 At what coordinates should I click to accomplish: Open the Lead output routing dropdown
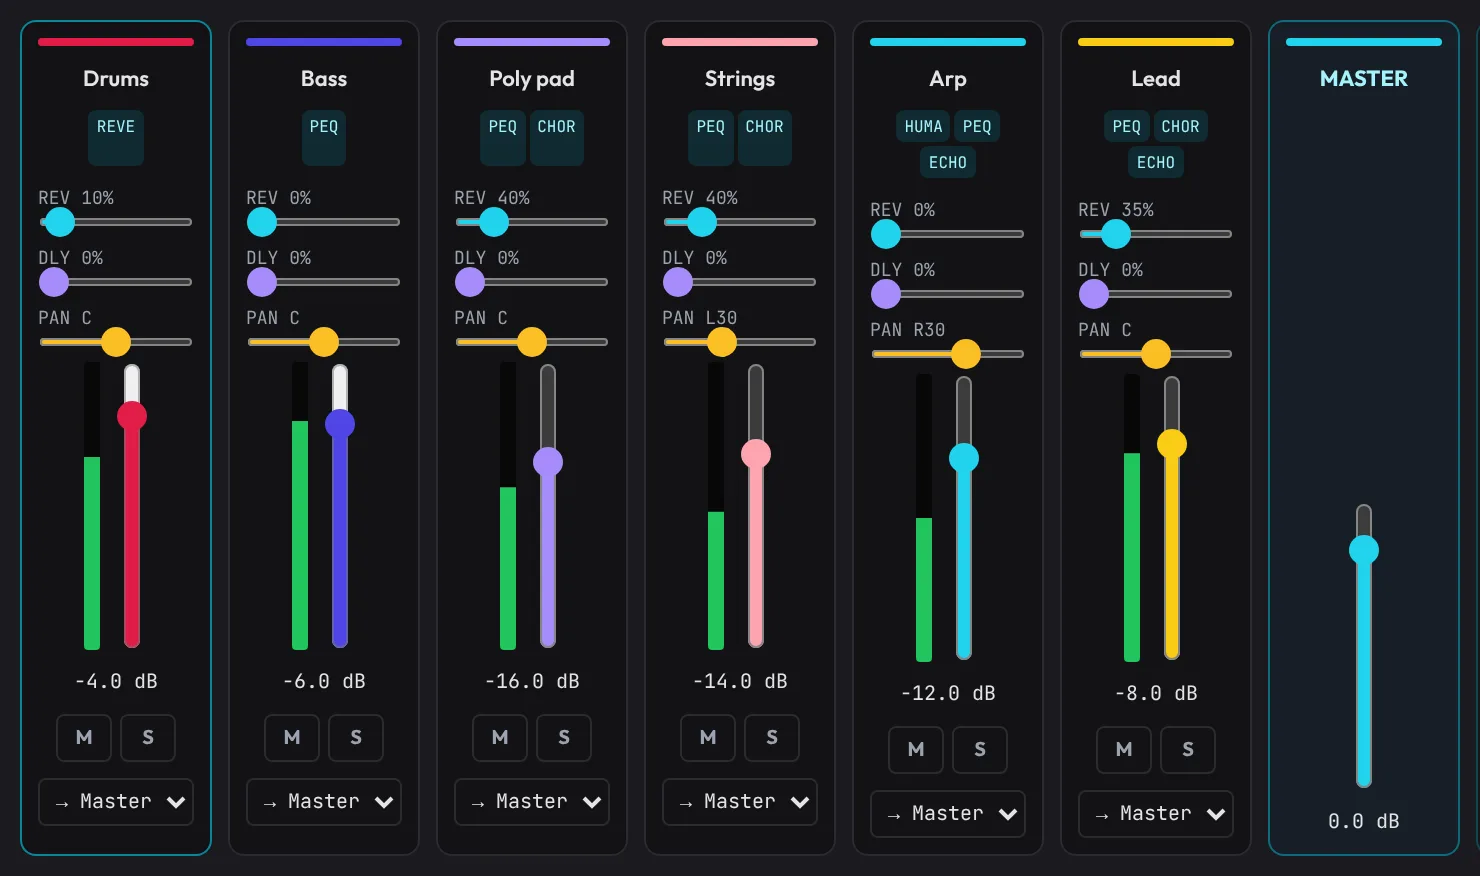click(1156, 814)
